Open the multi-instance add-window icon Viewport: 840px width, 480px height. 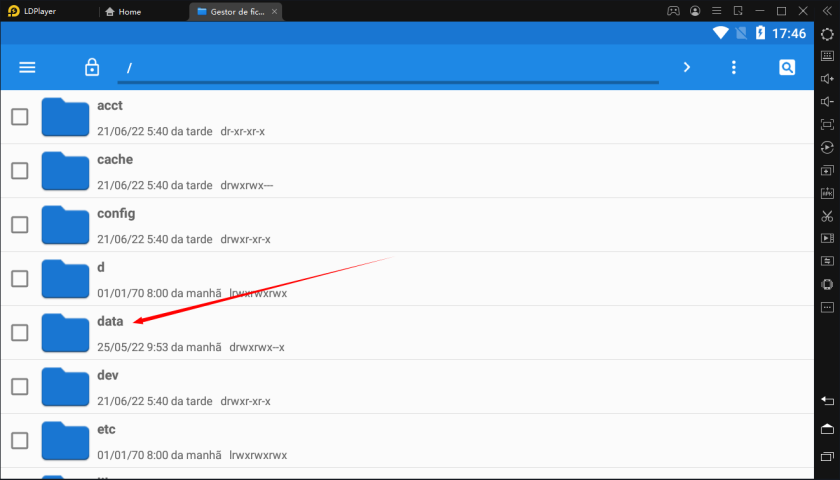(827, 170)
